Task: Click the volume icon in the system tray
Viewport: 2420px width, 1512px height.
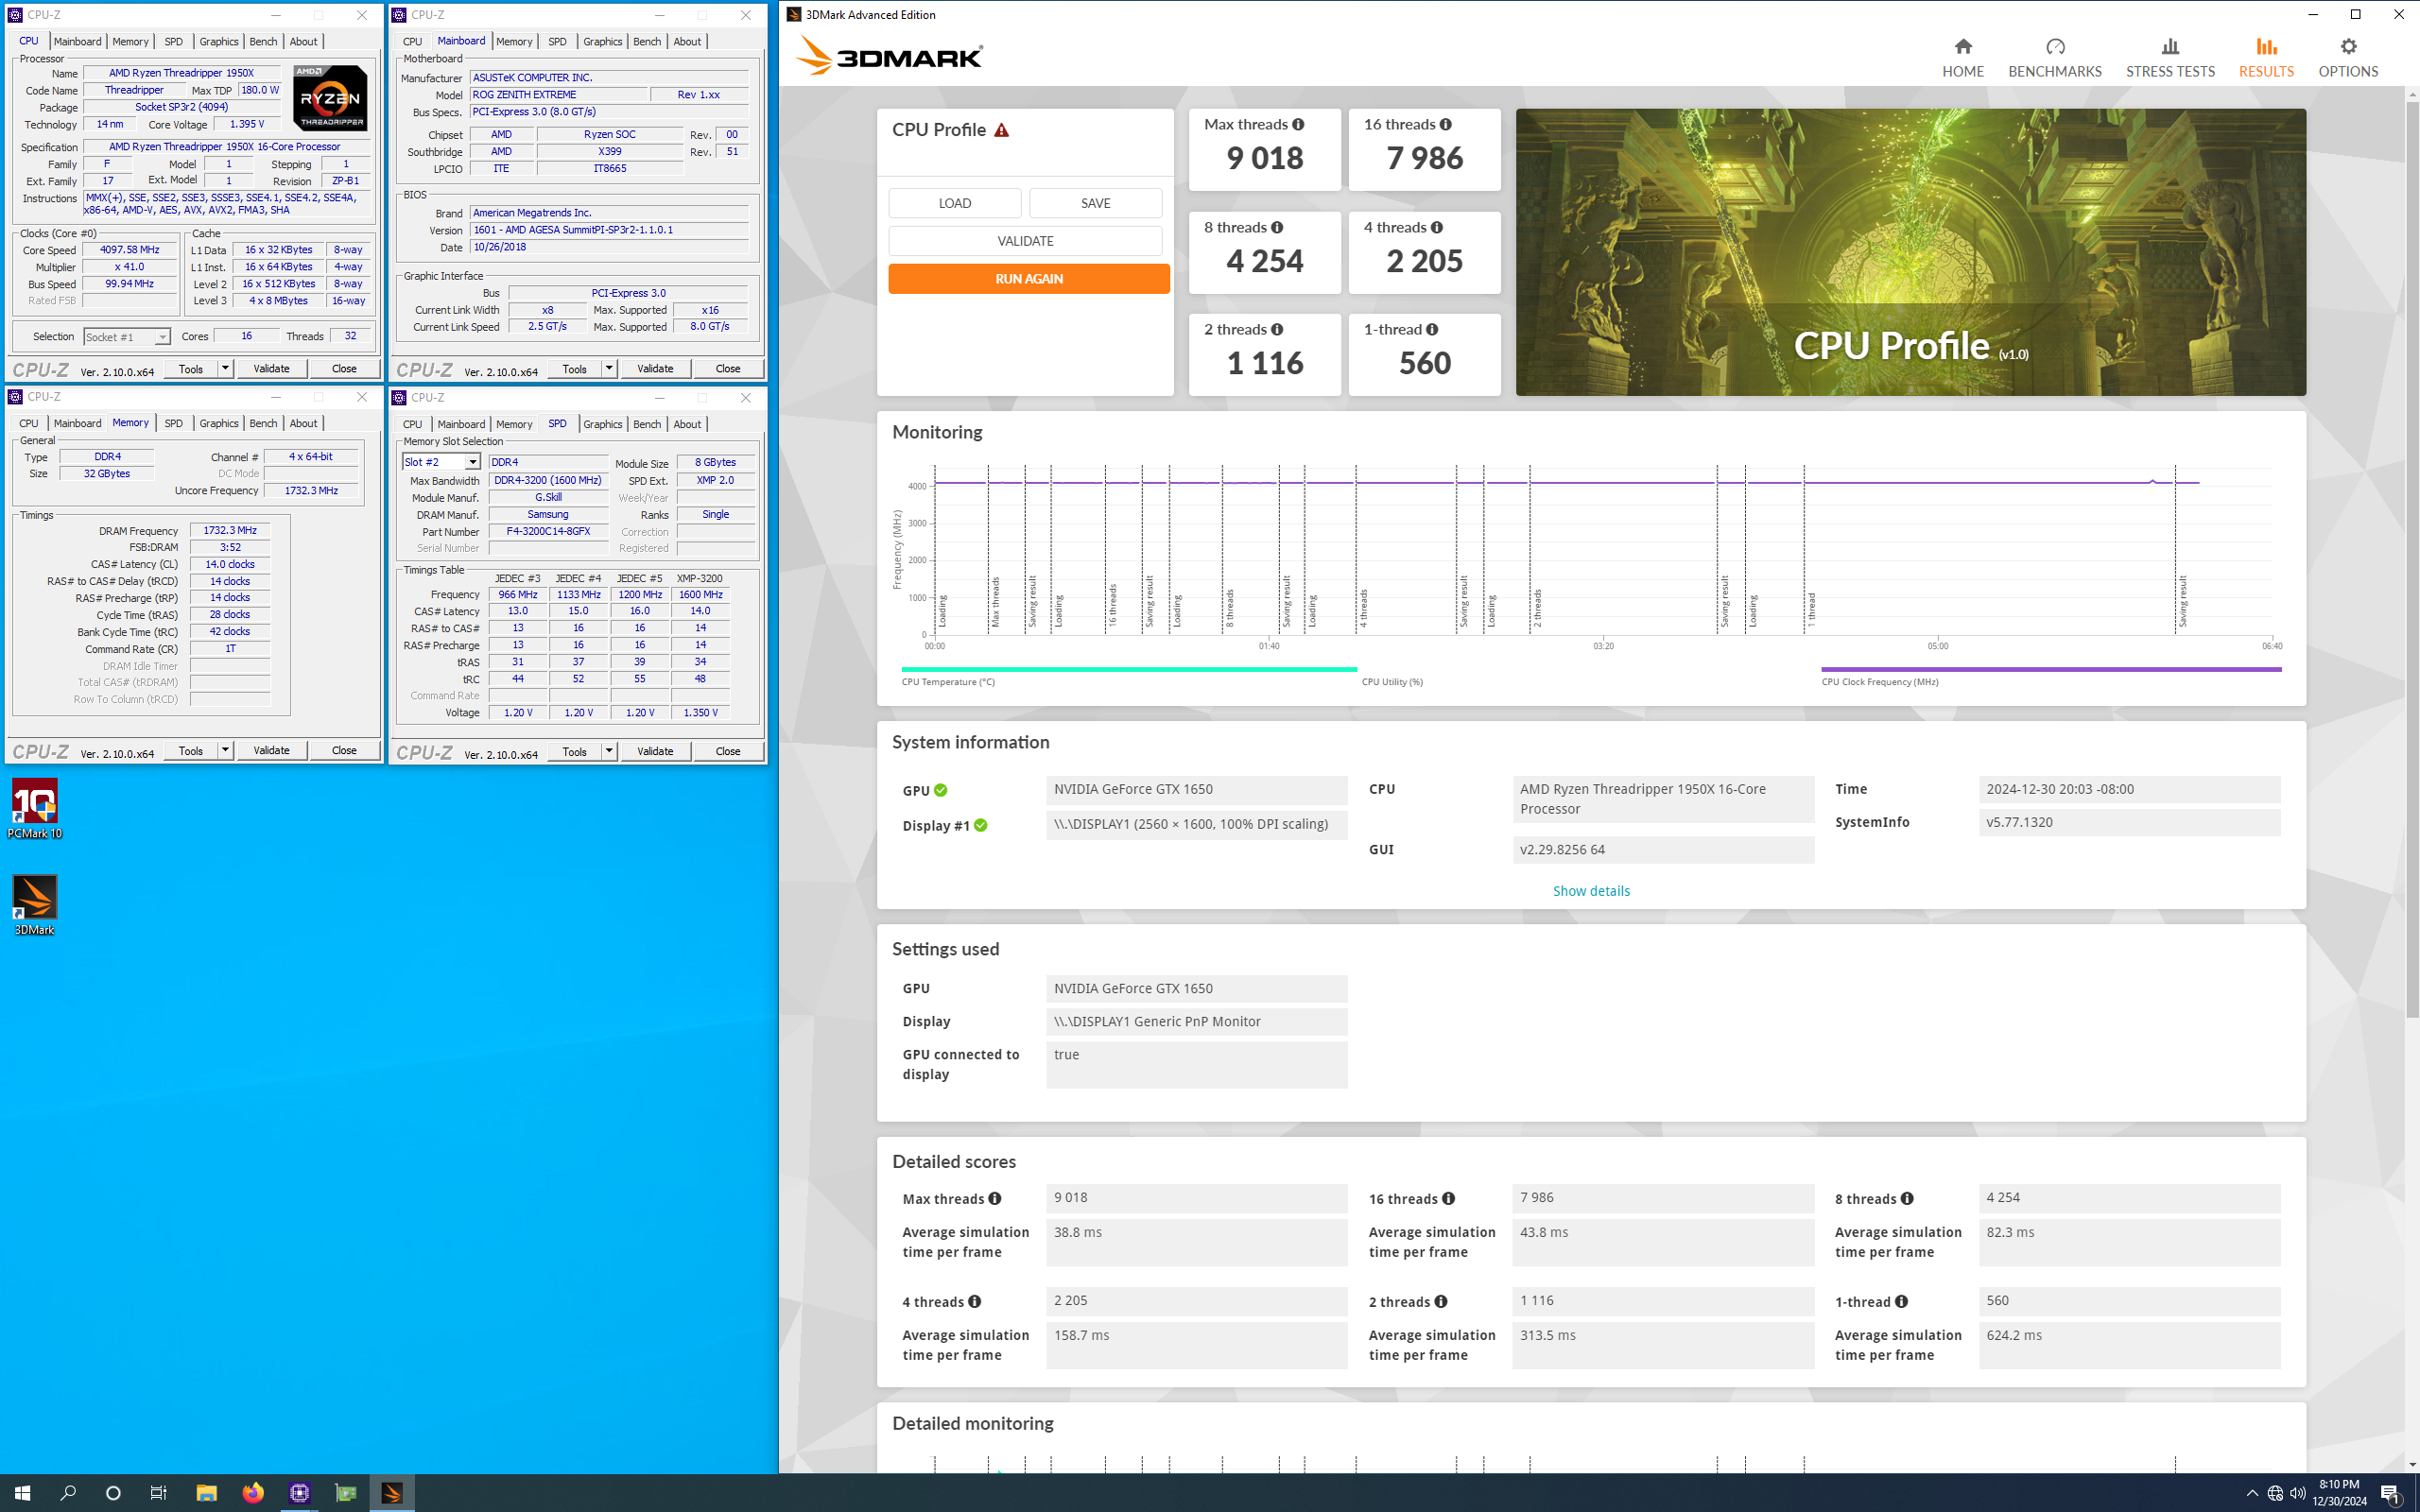Action: pyautogui.click(x=2297, y=1493)
